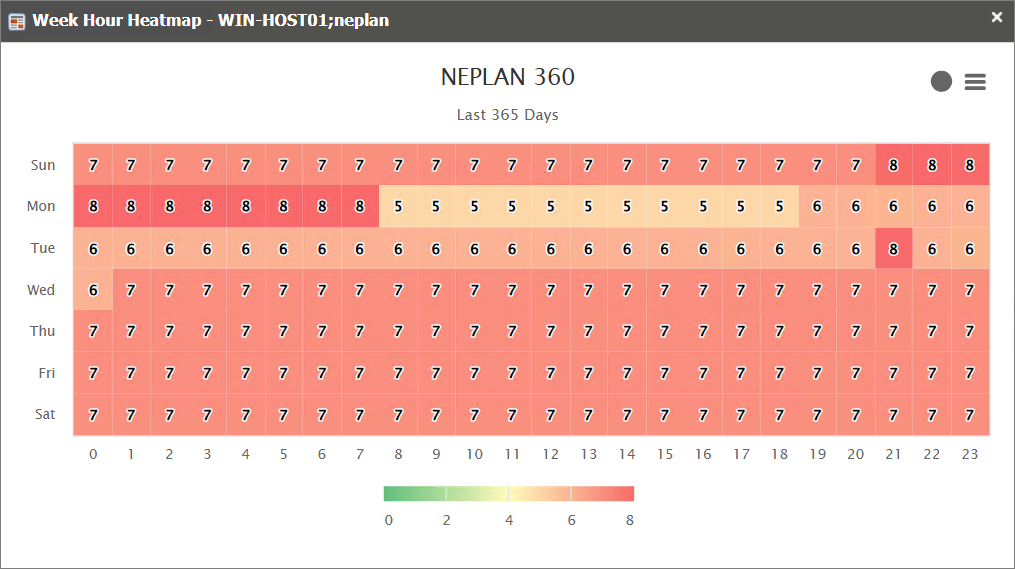Click the Wed row label
The width and height of the screenshot is (1015, 569).
click(x=41, y=290)
